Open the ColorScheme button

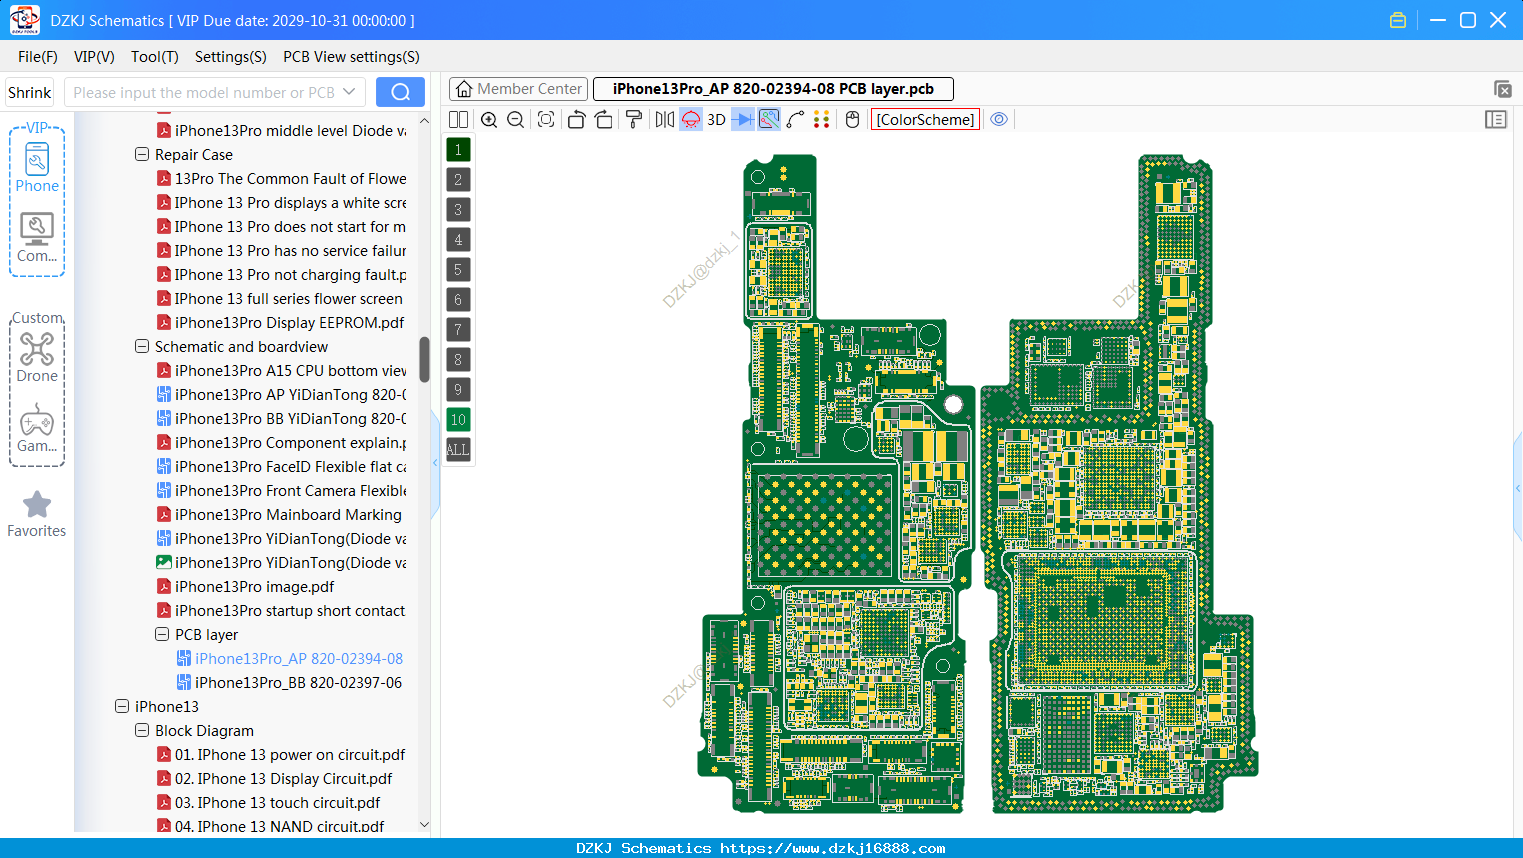926,120
